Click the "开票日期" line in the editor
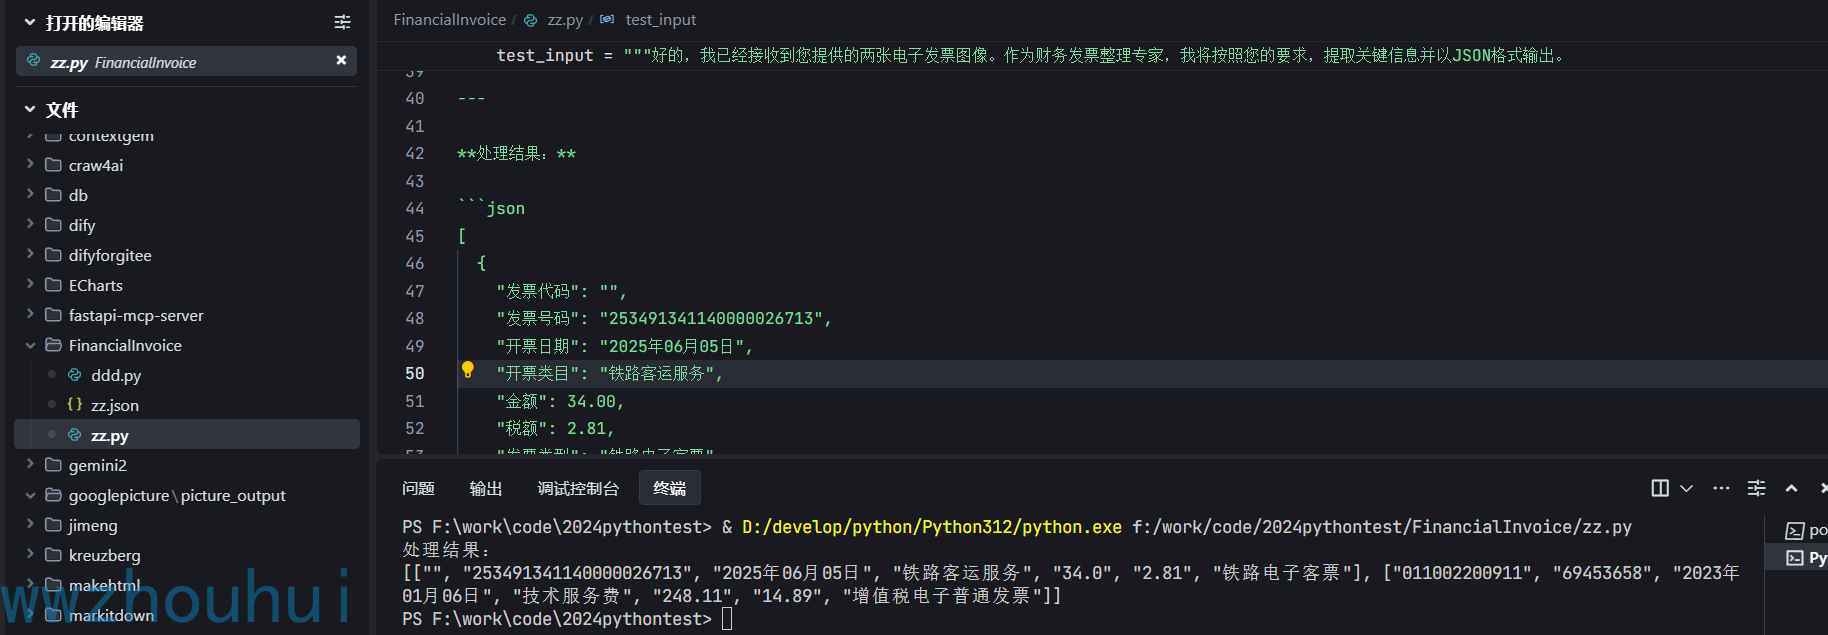 [x=624, y=346]
